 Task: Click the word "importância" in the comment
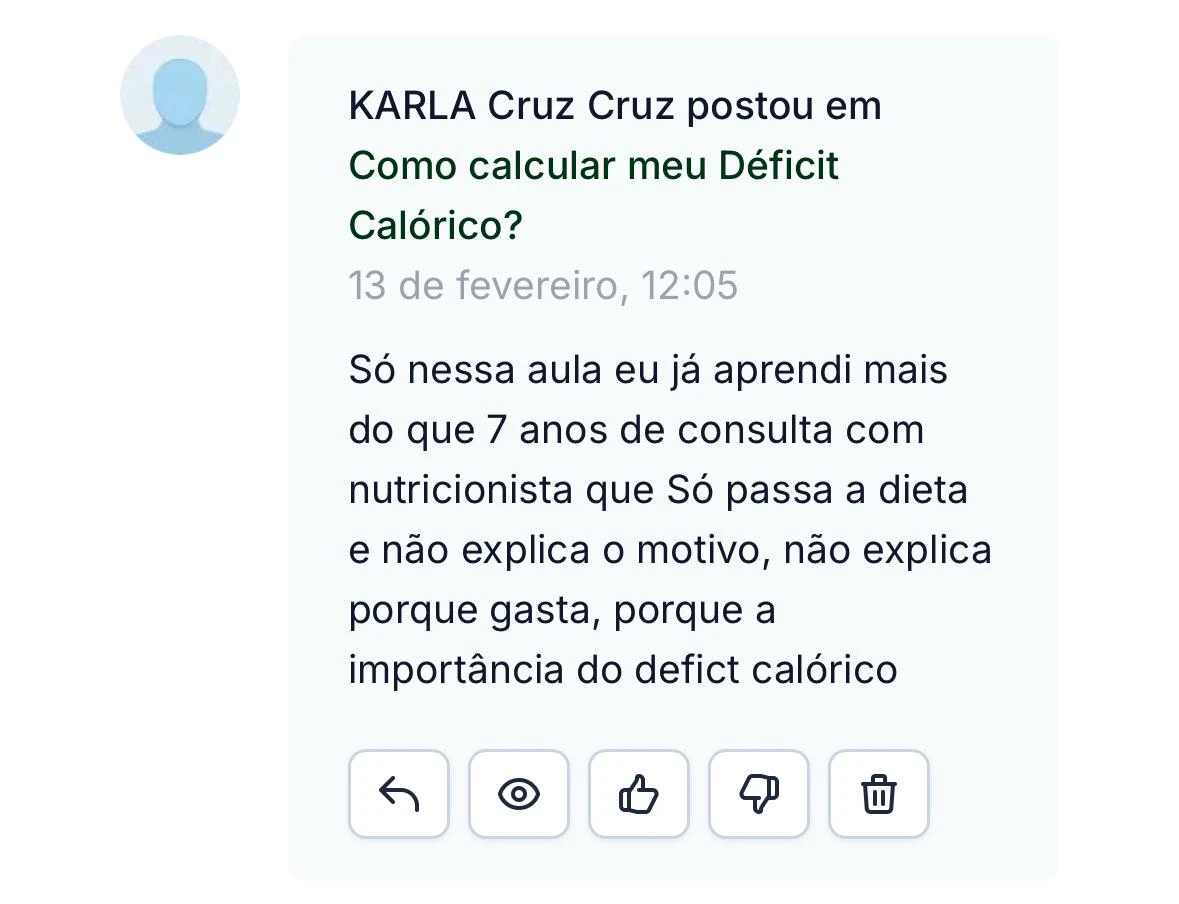pos(456,670)
